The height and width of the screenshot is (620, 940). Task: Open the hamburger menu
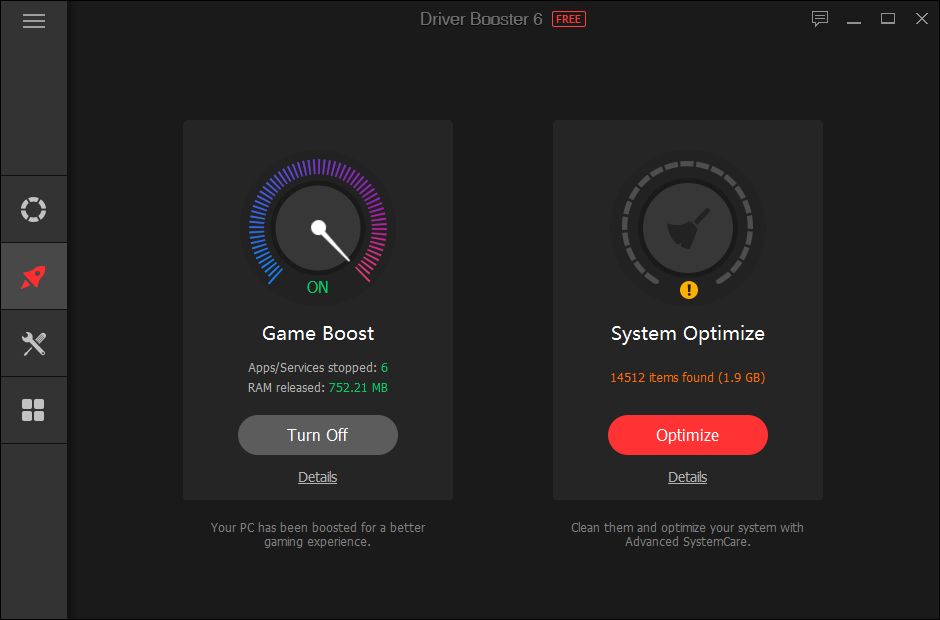(34, 21)
